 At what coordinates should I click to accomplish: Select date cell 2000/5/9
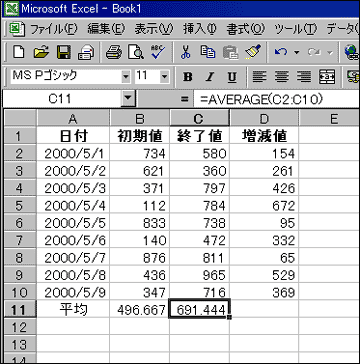pyautogui.click(x=73, y=293)
